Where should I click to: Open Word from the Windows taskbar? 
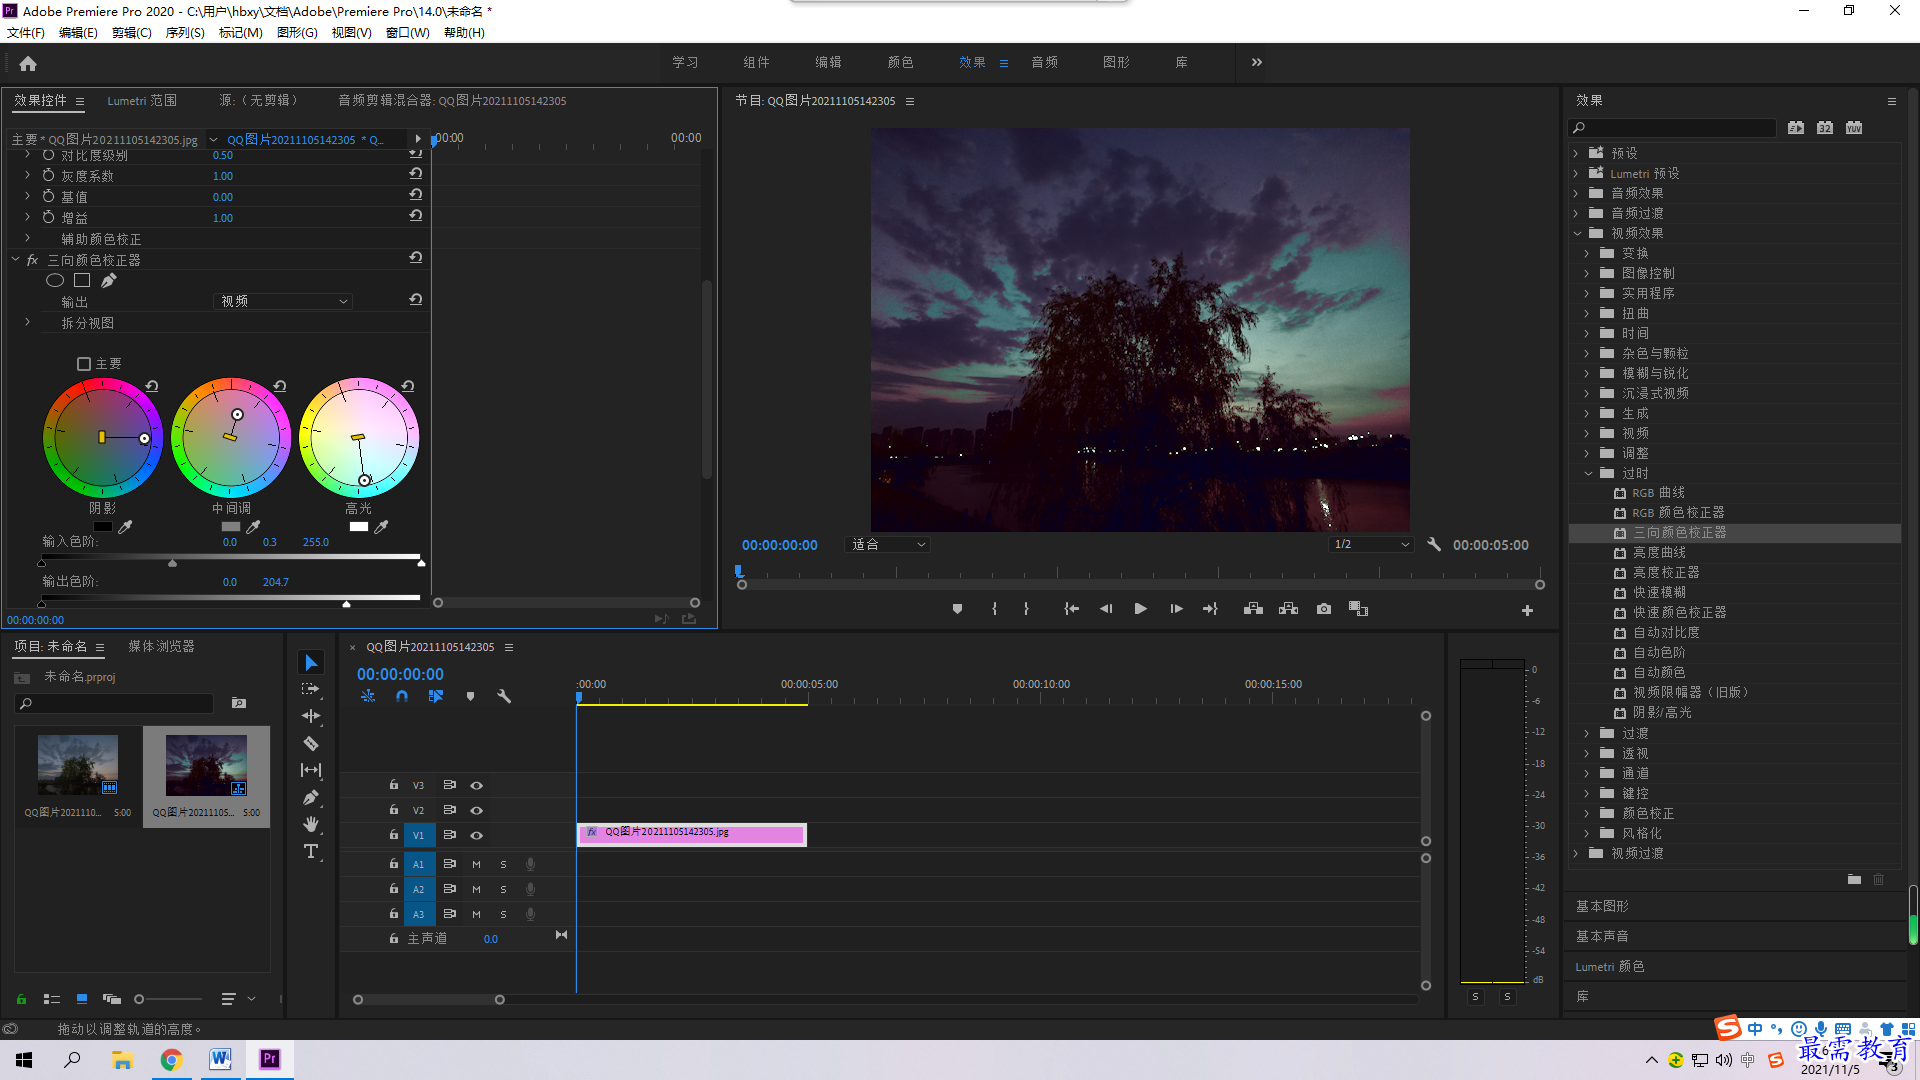(220, 1059)
